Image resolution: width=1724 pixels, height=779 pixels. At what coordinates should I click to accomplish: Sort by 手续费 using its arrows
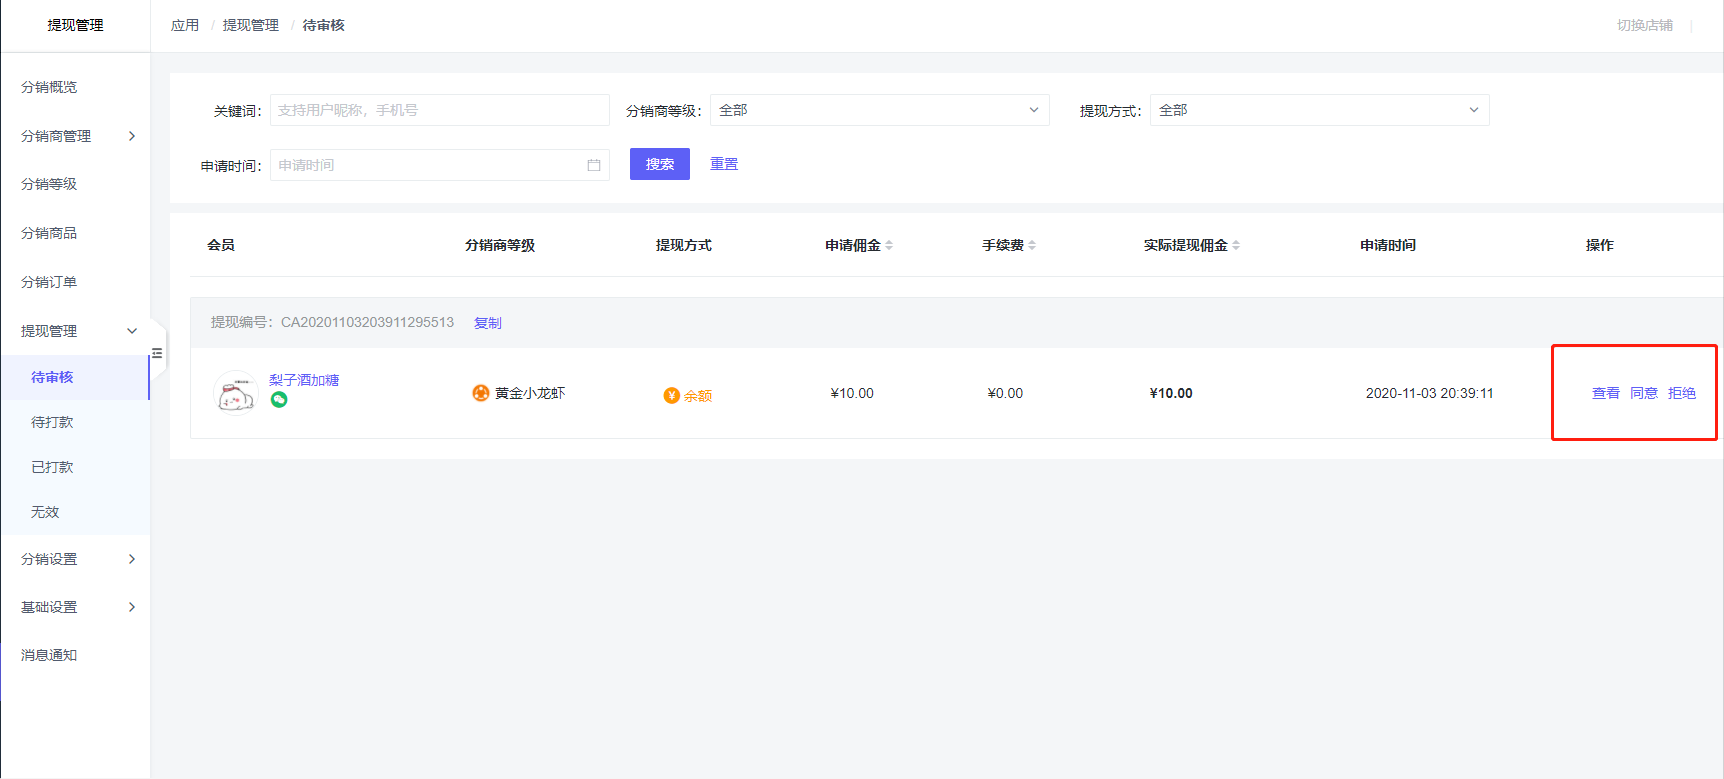[1032, 245]
